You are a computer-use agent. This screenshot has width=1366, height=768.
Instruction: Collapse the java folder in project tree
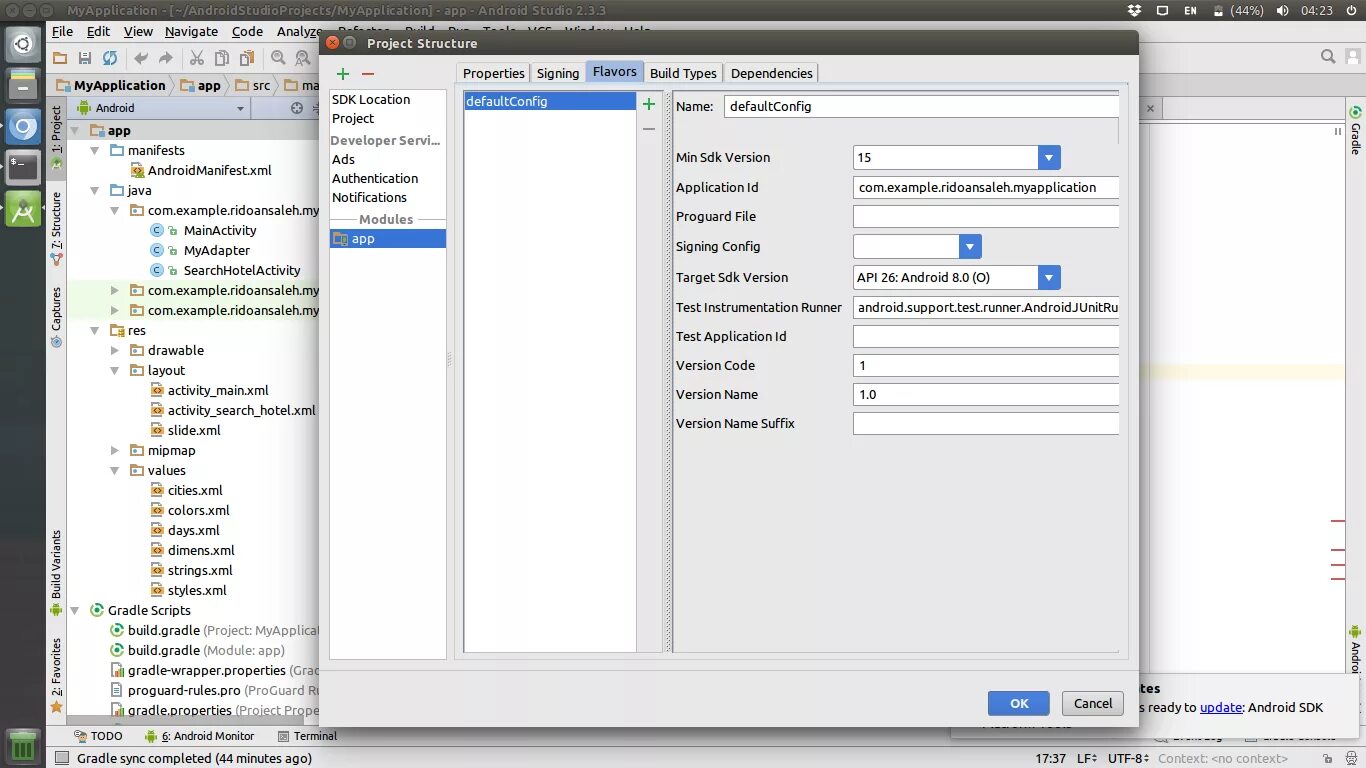coord(95,190)
